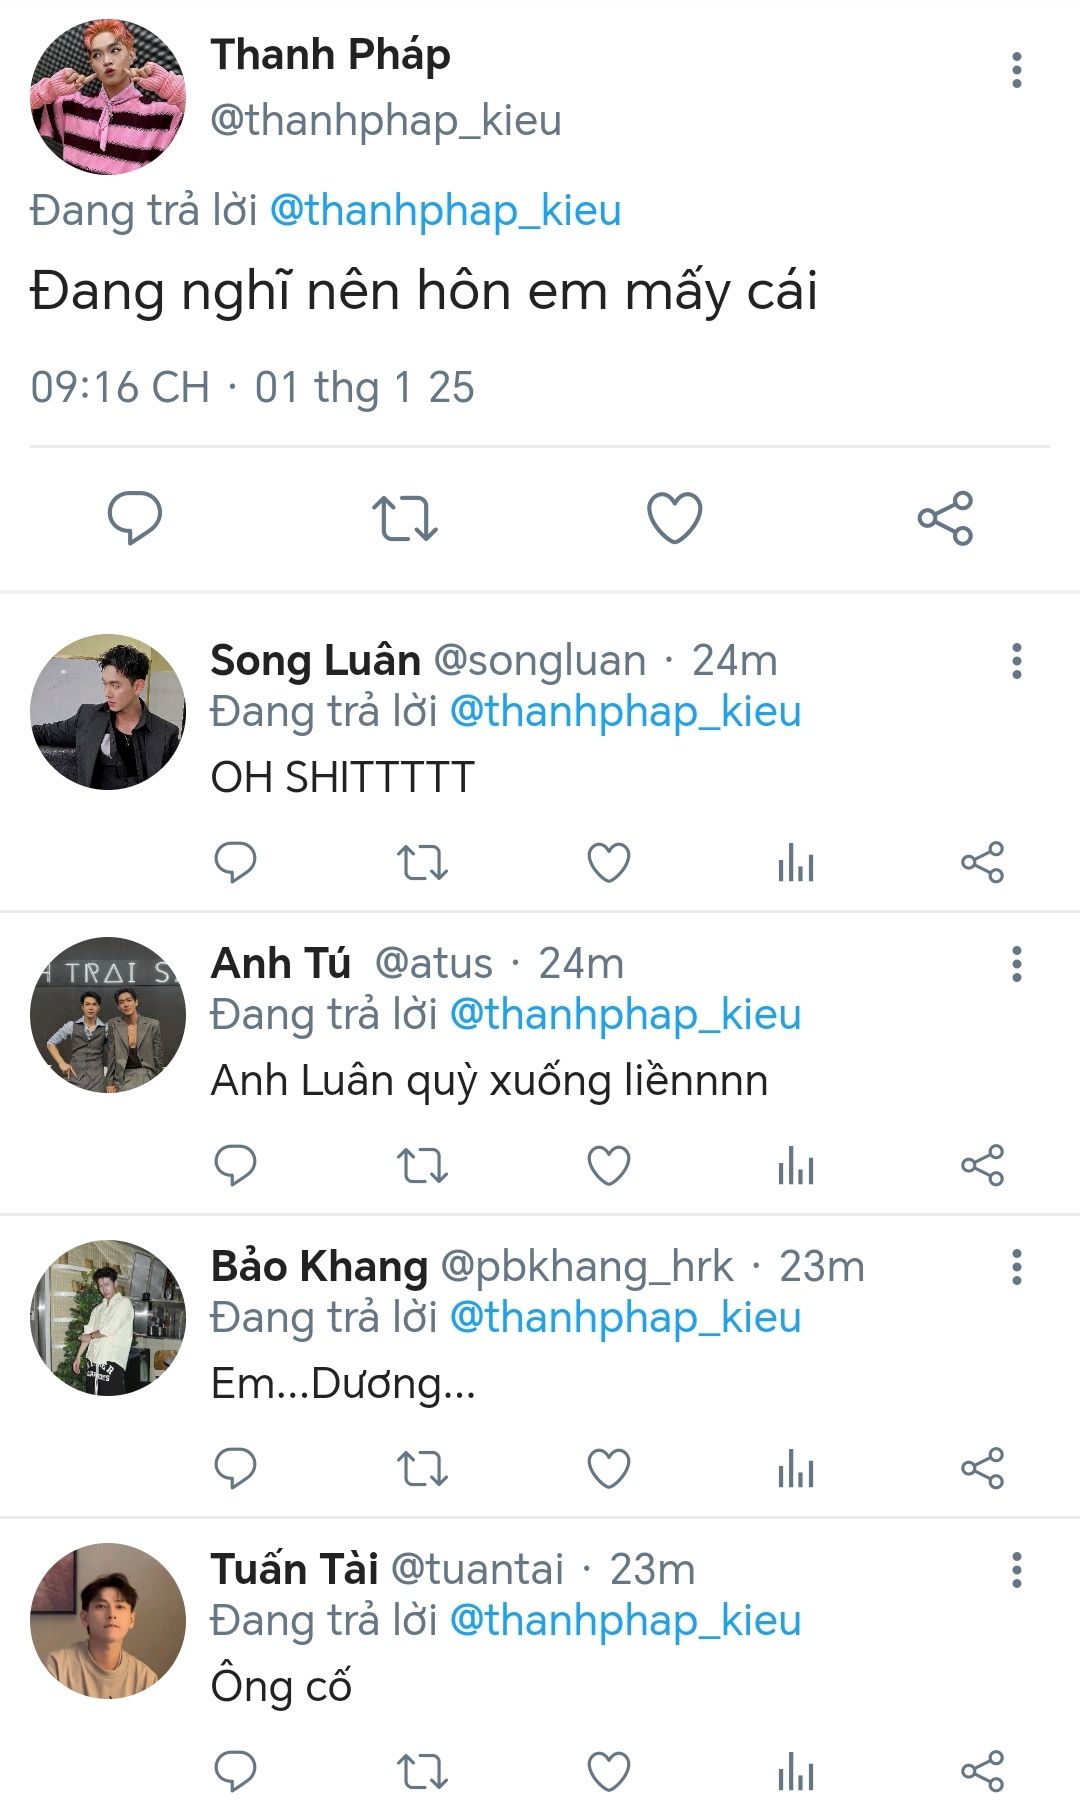The width and height of the screenshot is (1080, 1806).
Task: View analytics for Song Luân's reply
Action: 796,863
